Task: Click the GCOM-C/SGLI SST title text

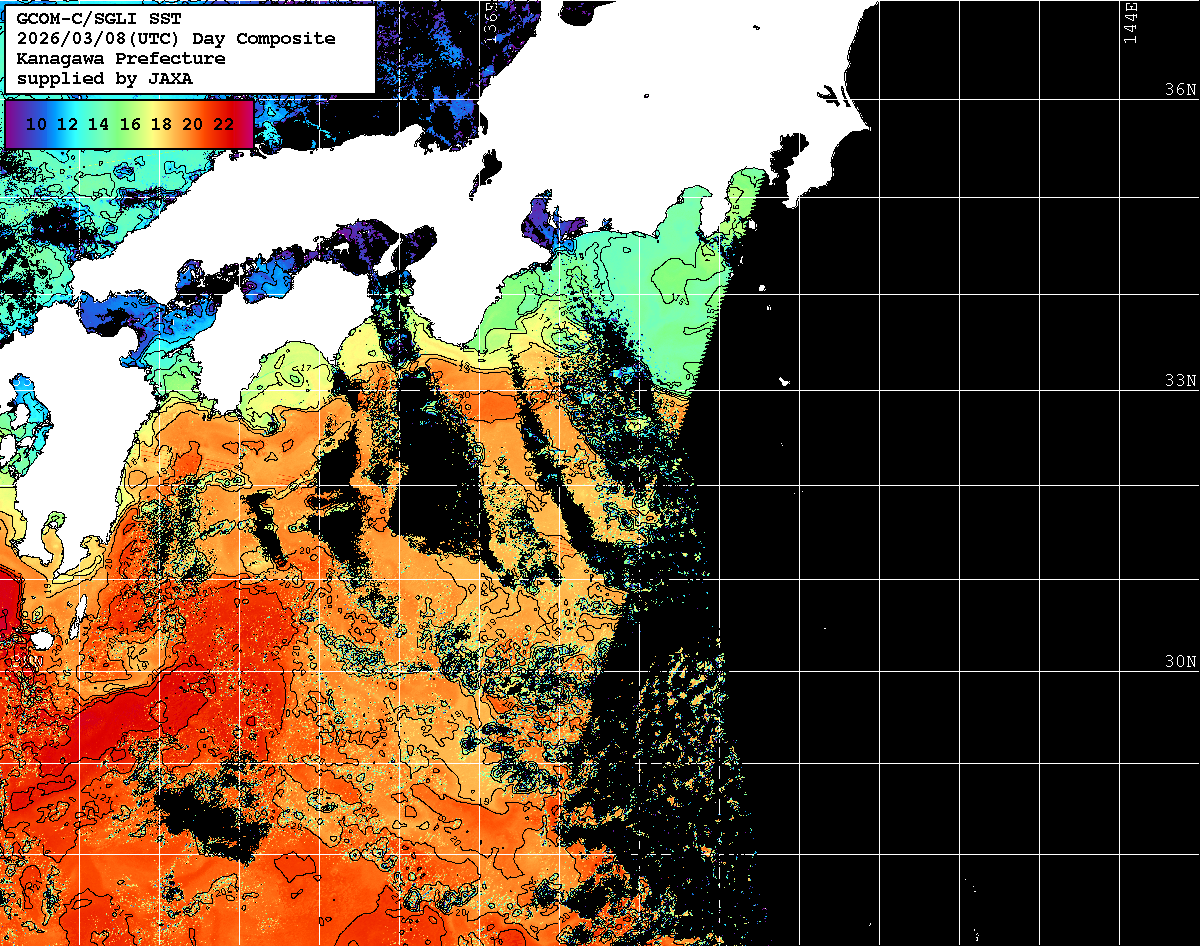Action: click(100, 19)
